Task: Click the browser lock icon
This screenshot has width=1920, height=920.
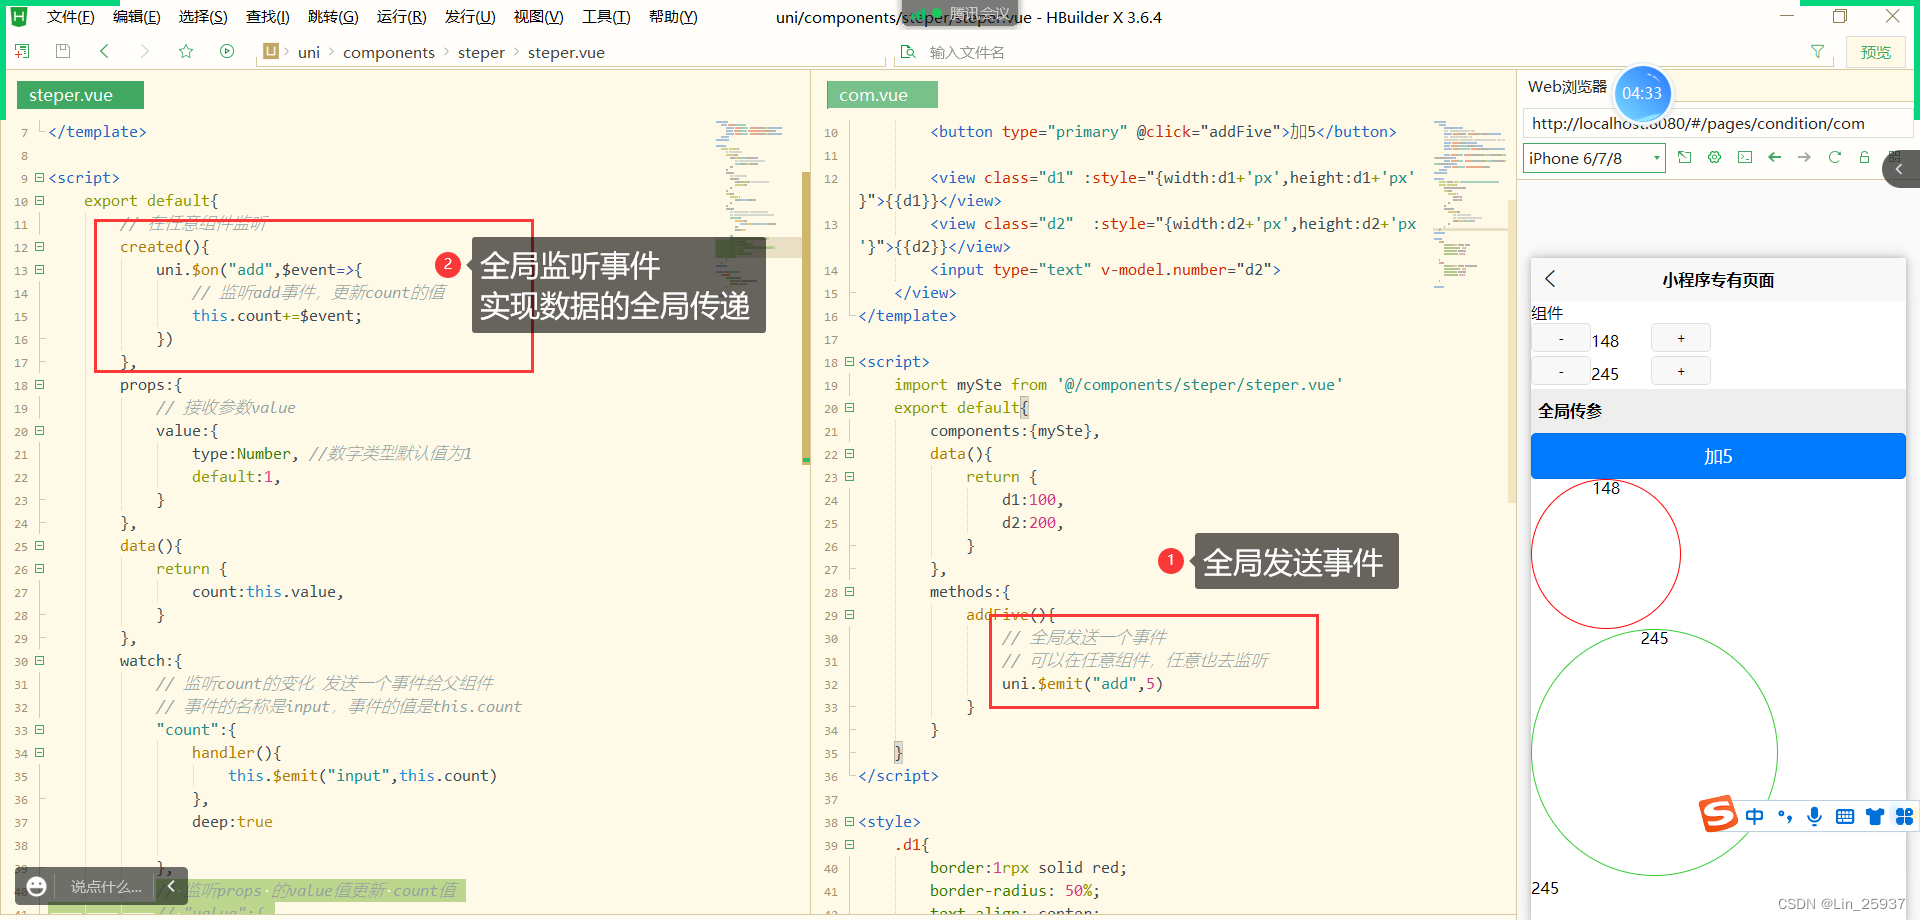Action: [x=1864, y=158]
